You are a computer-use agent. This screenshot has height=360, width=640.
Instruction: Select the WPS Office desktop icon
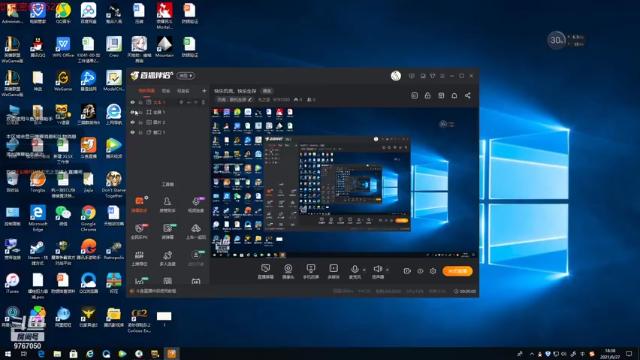coord(63,47)
